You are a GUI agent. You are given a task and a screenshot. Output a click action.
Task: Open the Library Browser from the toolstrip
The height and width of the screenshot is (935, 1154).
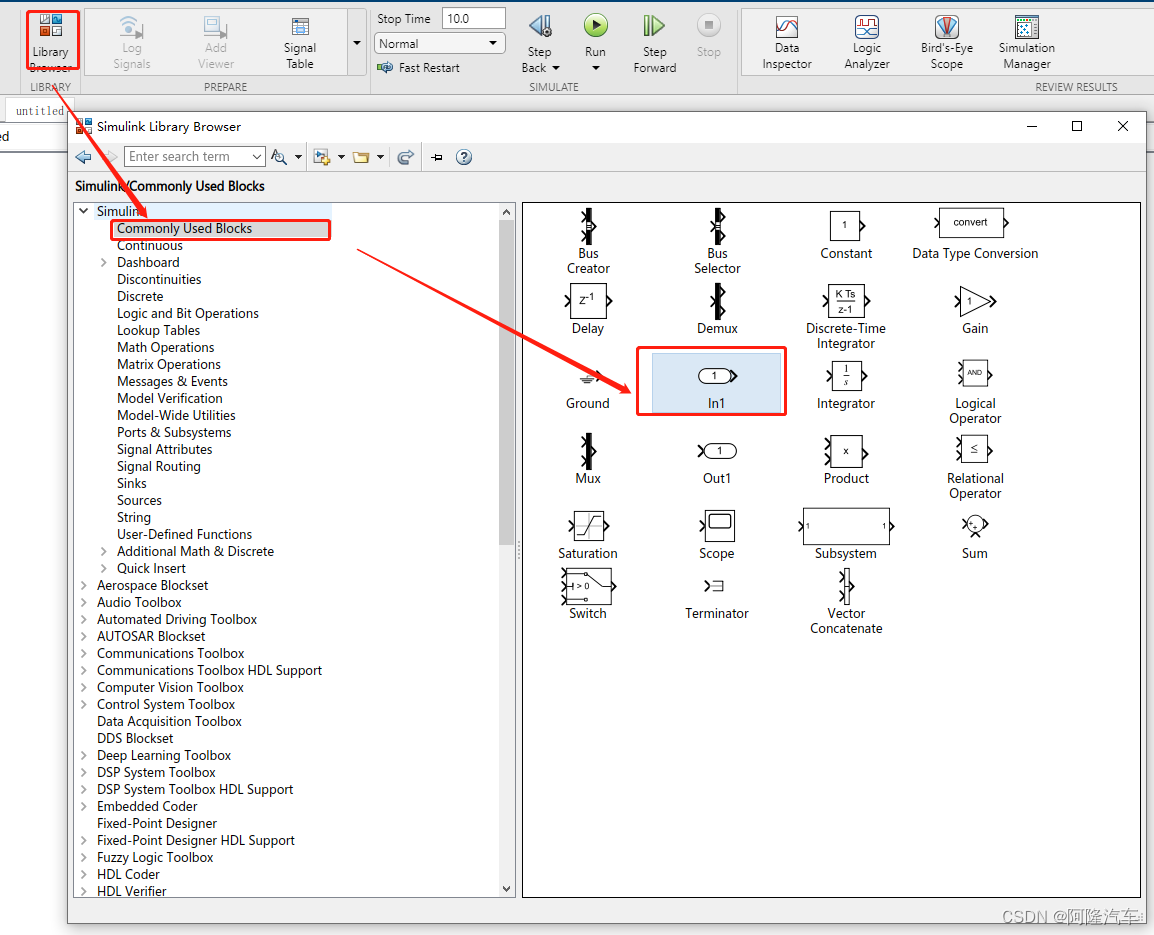pos(51,42)
